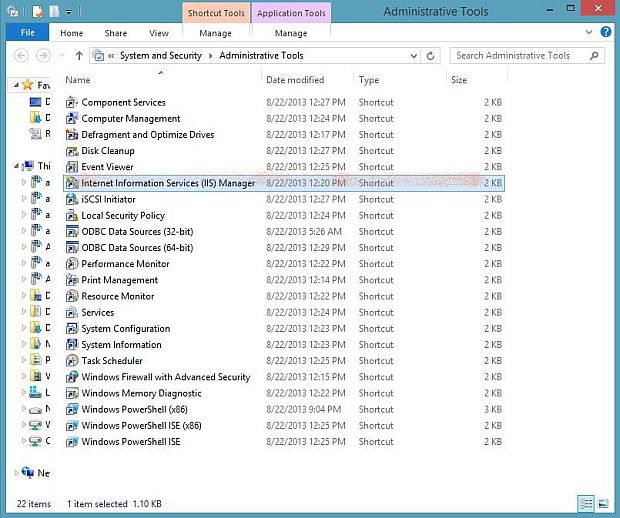The height and width of the screenshot is (518, 620).
Task: Select the Event Viewer icon
Action: click(x=72, y=167)
